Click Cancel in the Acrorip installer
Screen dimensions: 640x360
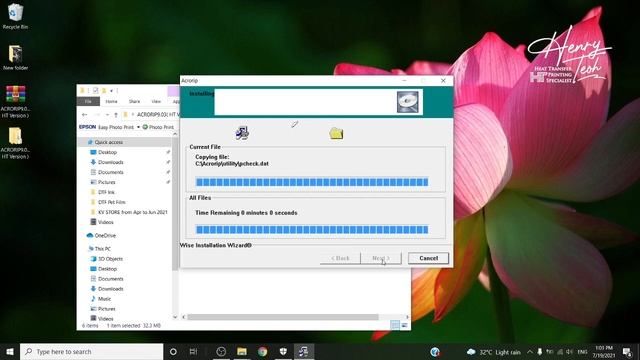428,258
